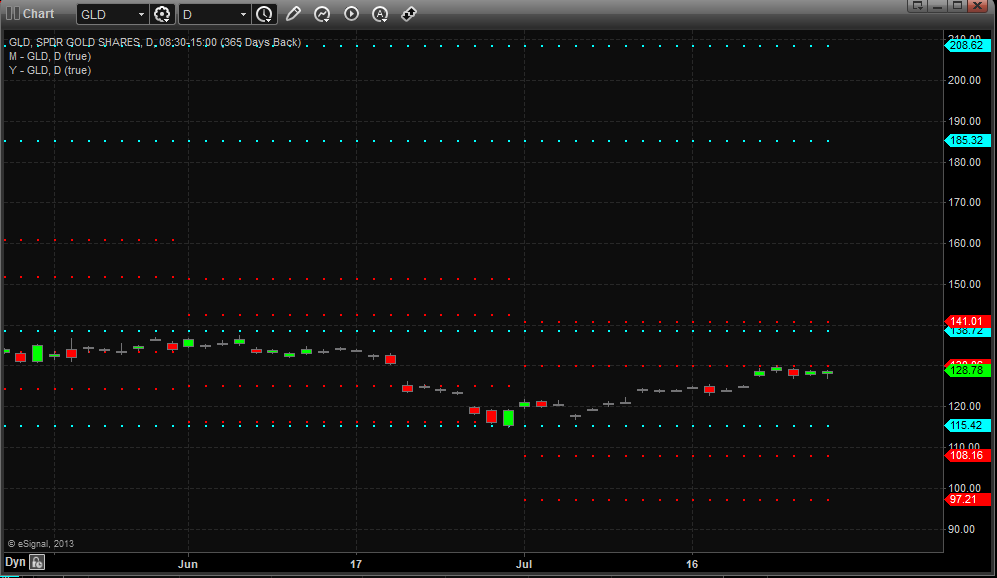Image resolution: width=997 pixels, height=578 pixels.
Task: Click the 185.32 cyan price marker
Action: coord(968,141)
